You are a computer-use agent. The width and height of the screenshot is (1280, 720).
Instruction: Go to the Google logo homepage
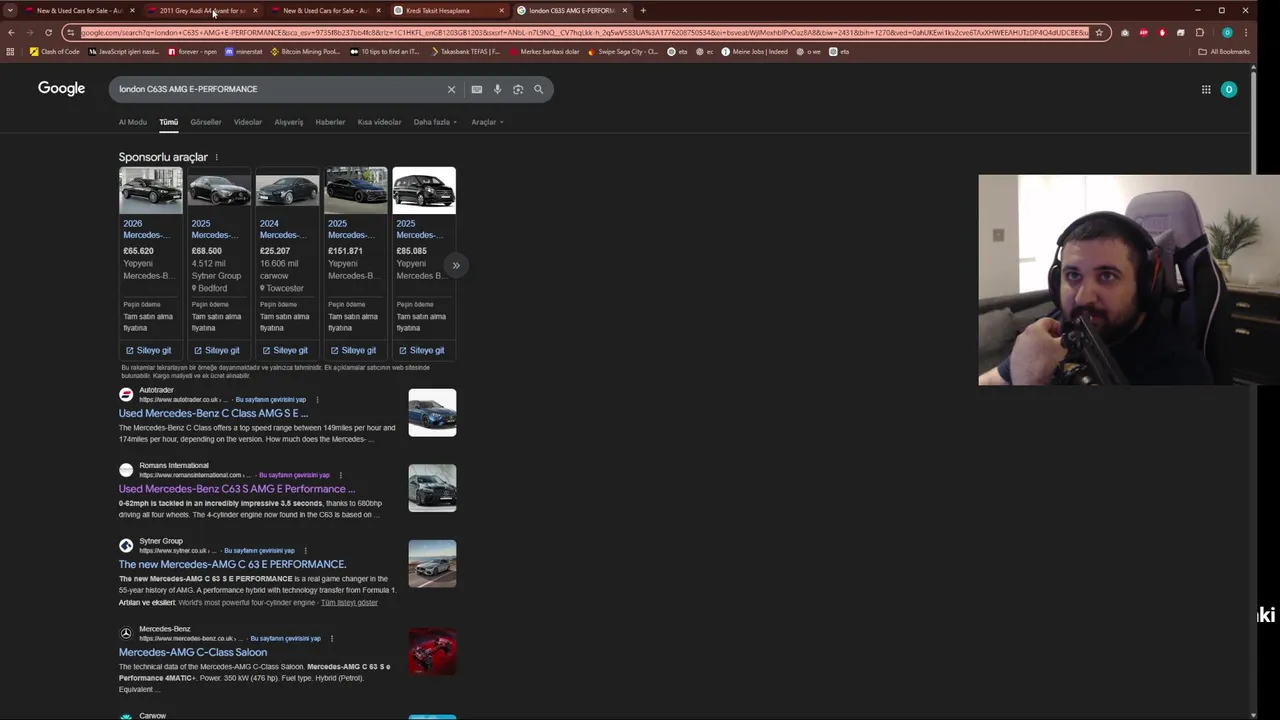click(x=61, y=88)
